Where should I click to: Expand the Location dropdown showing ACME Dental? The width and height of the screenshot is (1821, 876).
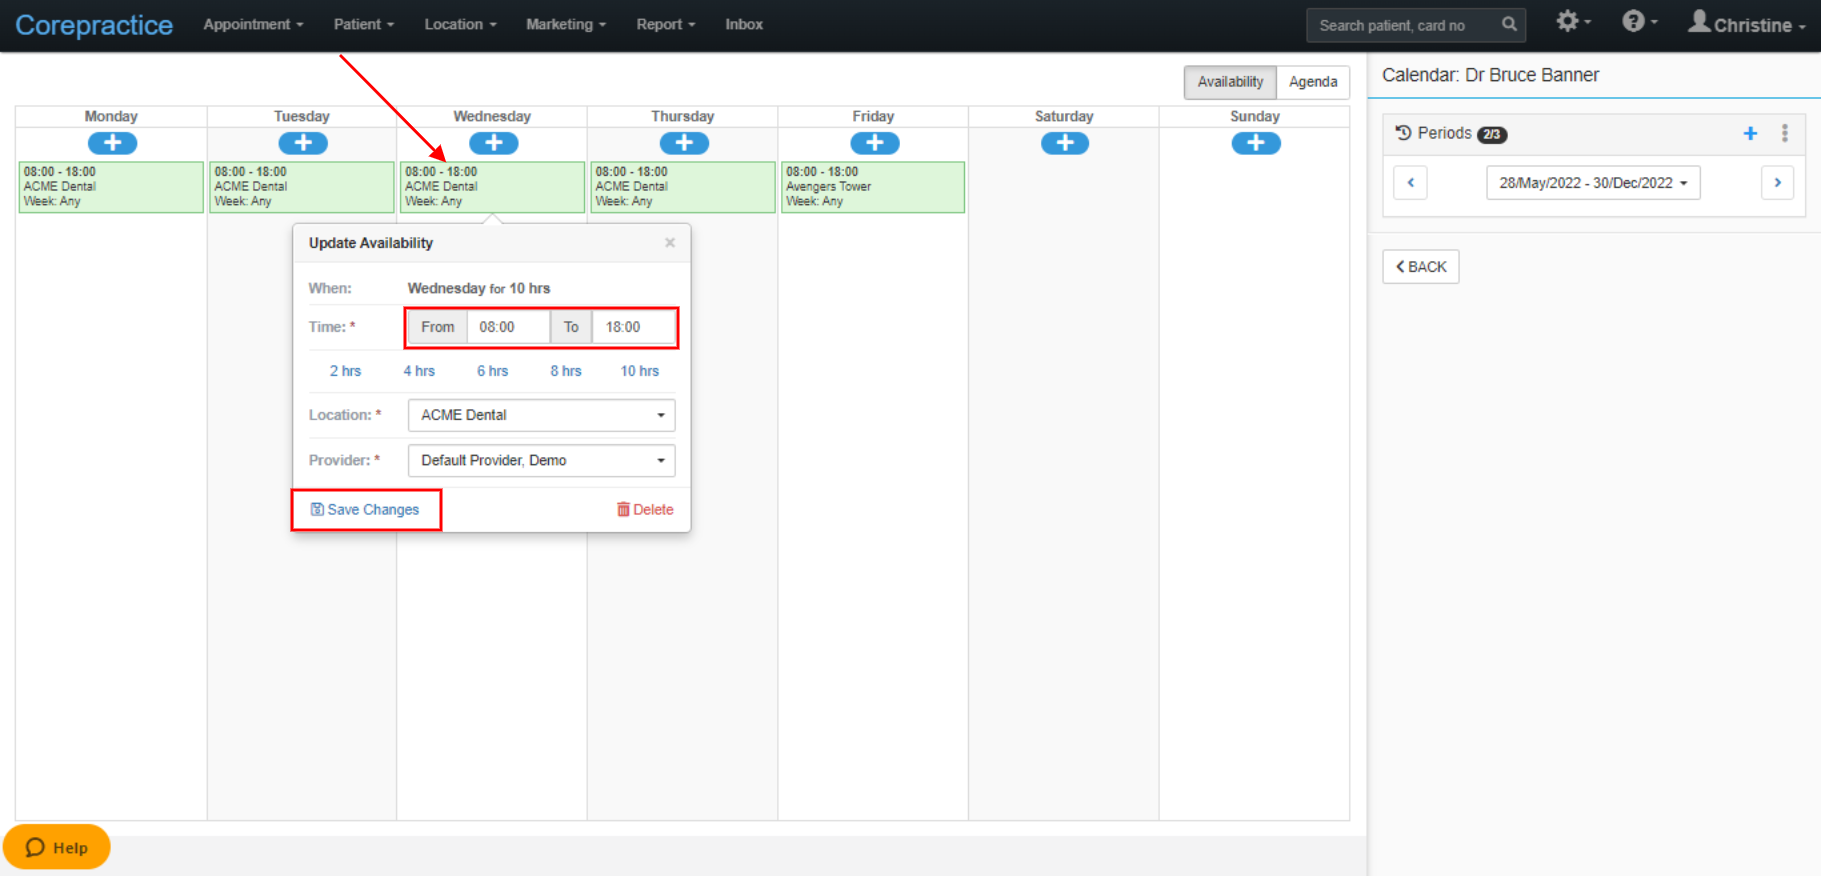(541, 415)
